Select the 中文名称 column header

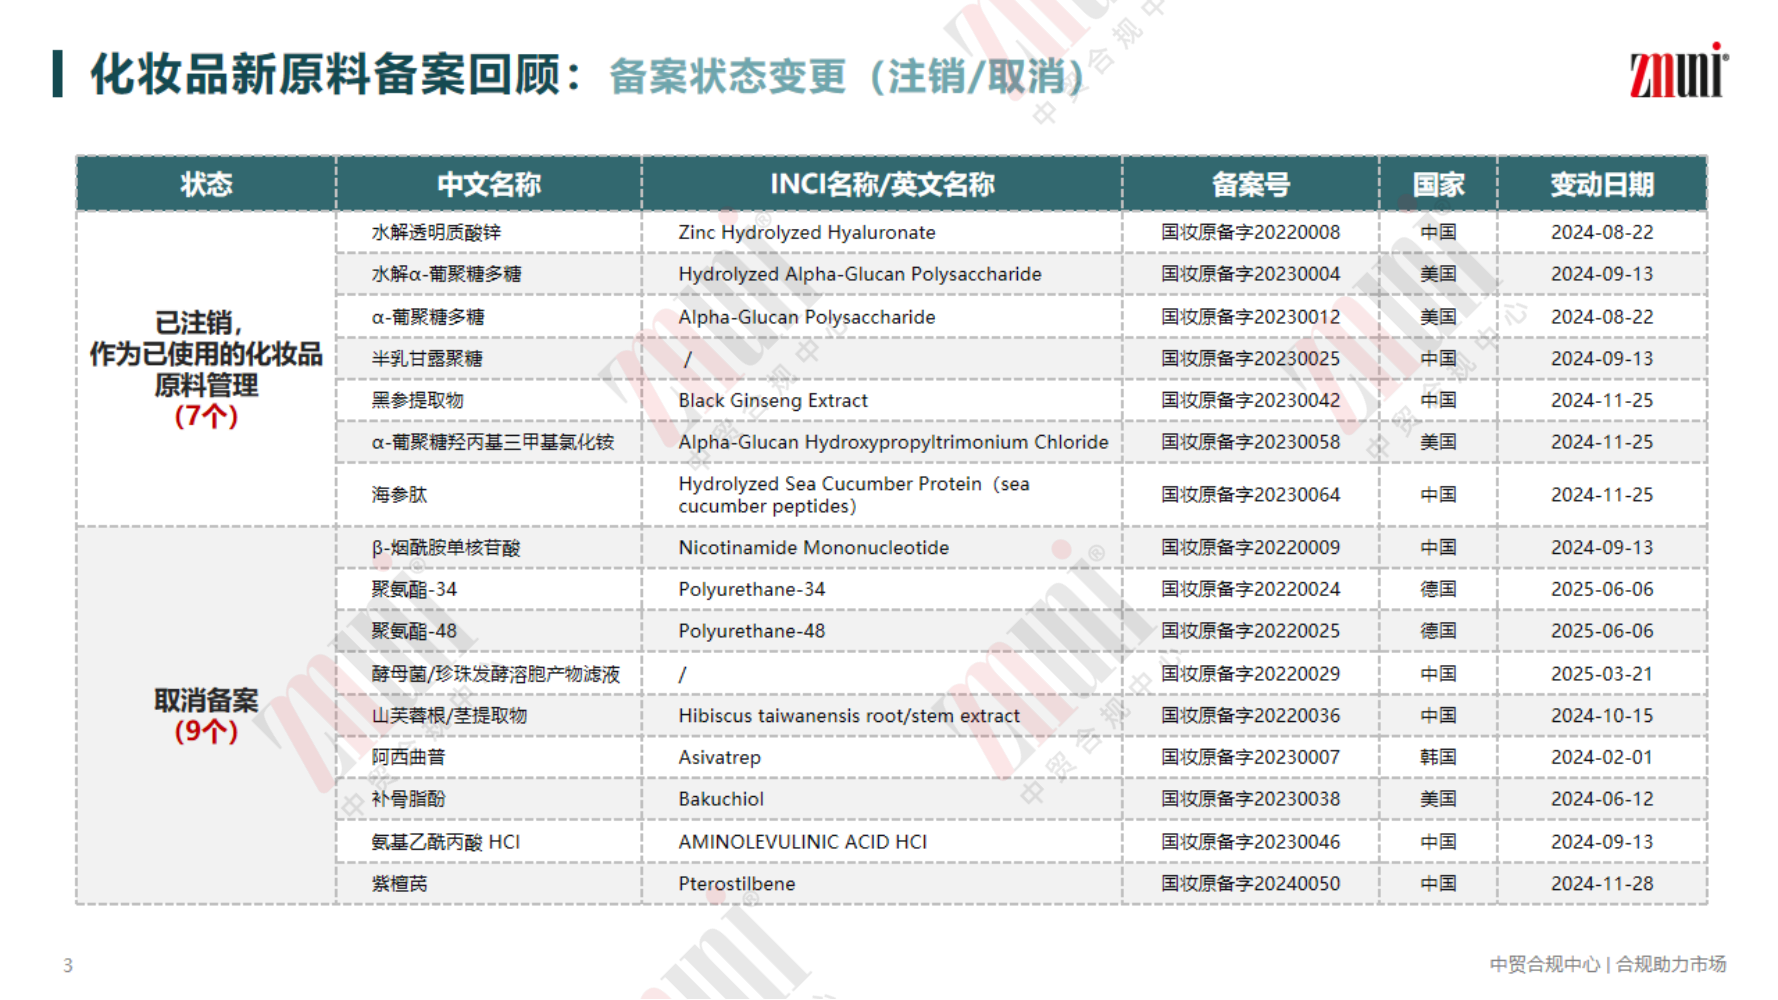point(489,184)
